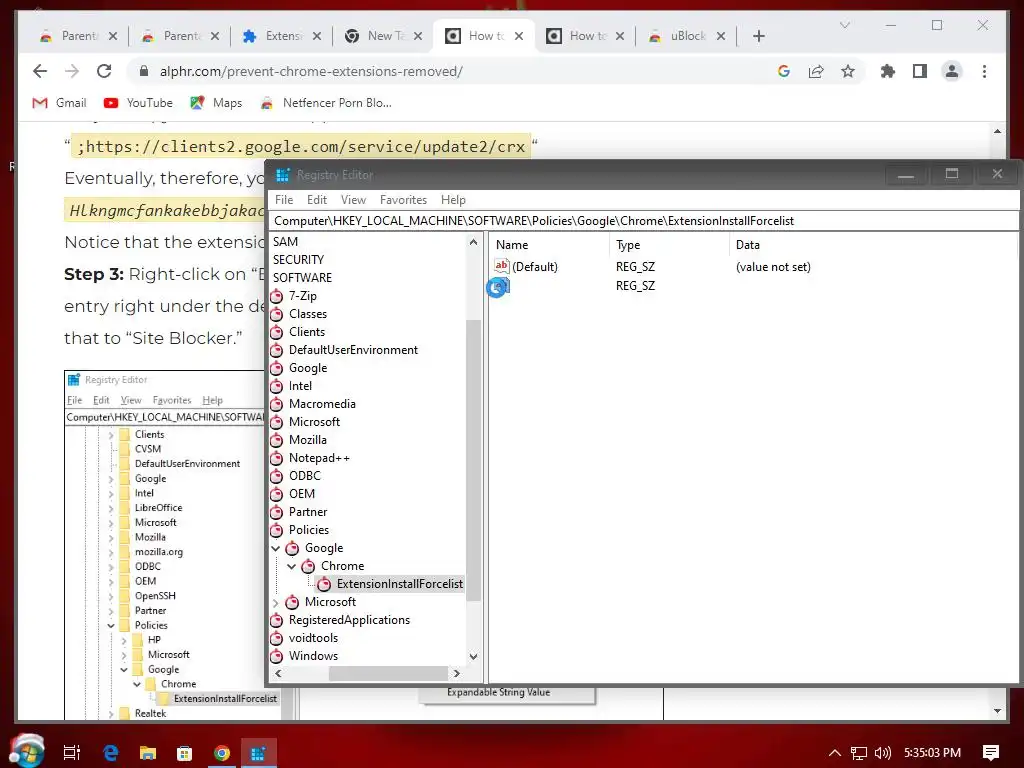Collapse the Chrome key
Screen dimensions: 1024x768
pyautogui.click(x=291, y=566)
